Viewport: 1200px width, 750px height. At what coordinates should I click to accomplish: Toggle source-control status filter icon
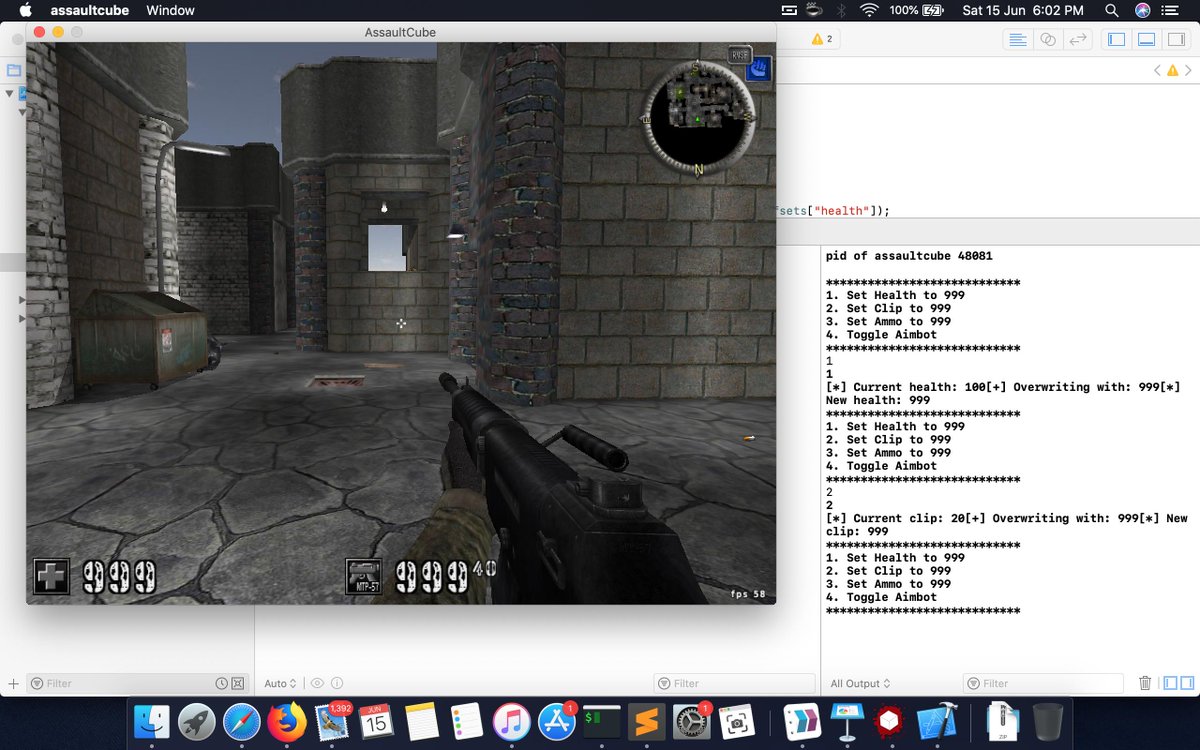pyautogui.click(x=237, y=684)
